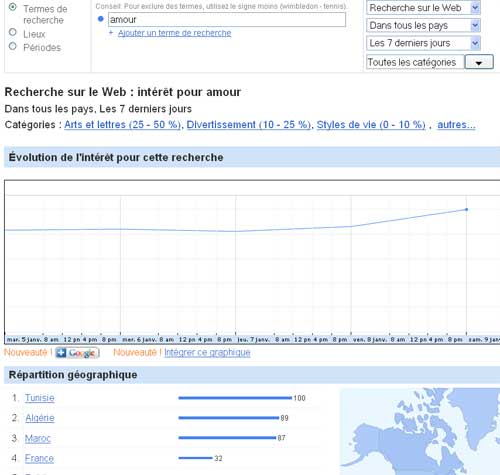Open Styles de vie category link
The width and height of the screenshot is (500, 475).
(371, 125)
